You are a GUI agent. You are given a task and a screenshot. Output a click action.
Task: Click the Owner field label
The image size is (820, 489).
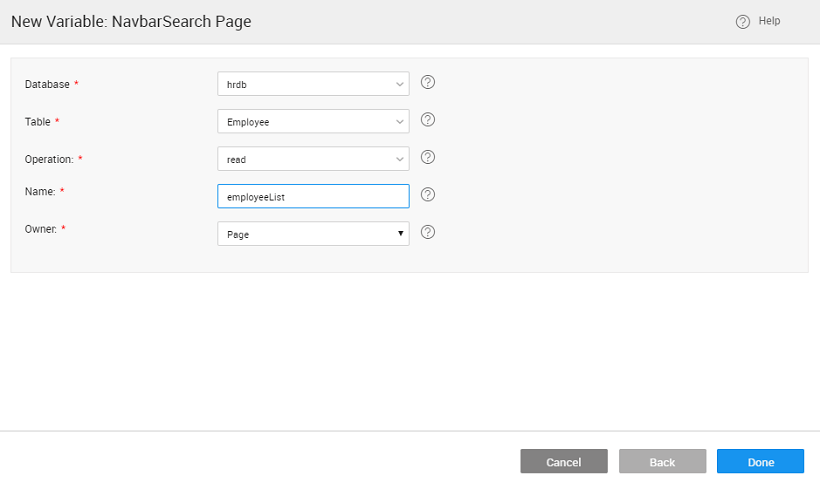pos(41,229)
